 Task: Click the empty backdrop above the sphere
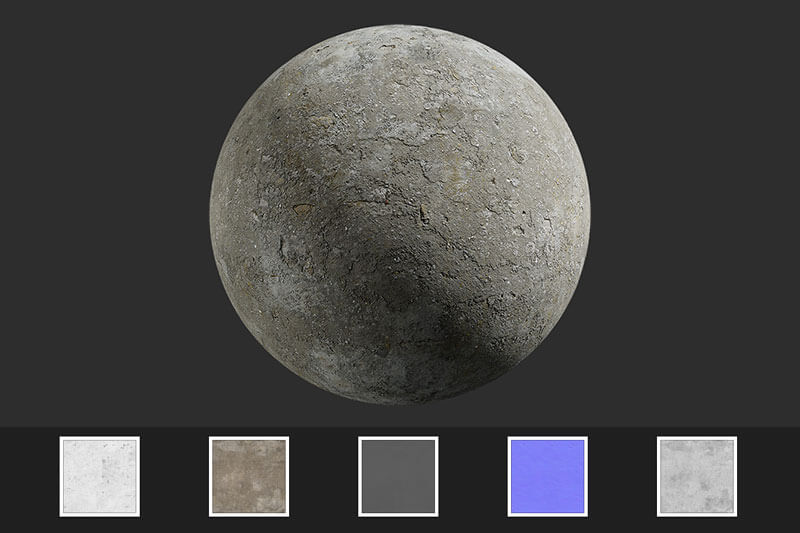(x=400, y=12)
